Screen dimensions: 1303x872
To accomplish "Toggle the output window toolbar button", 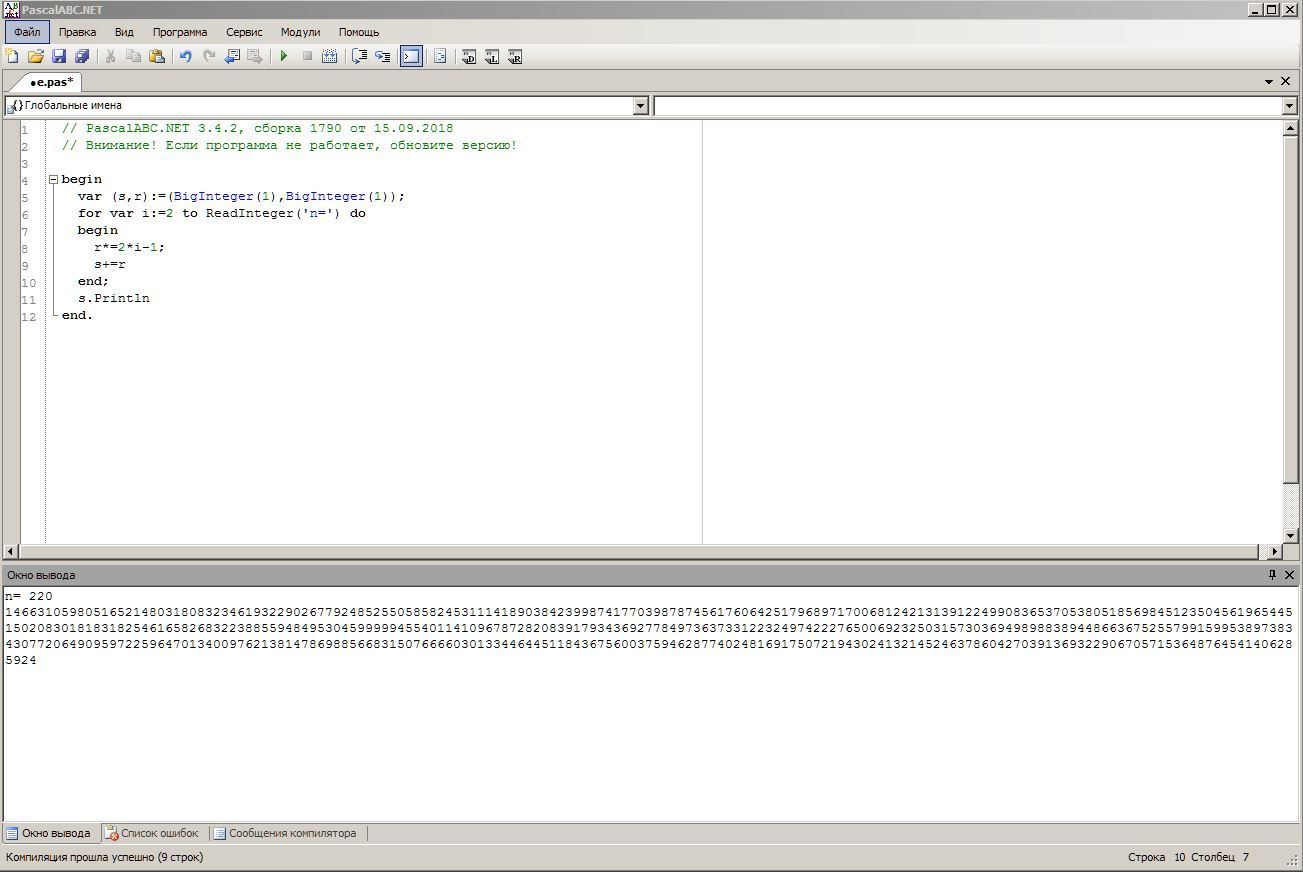I will click(411, 57).
